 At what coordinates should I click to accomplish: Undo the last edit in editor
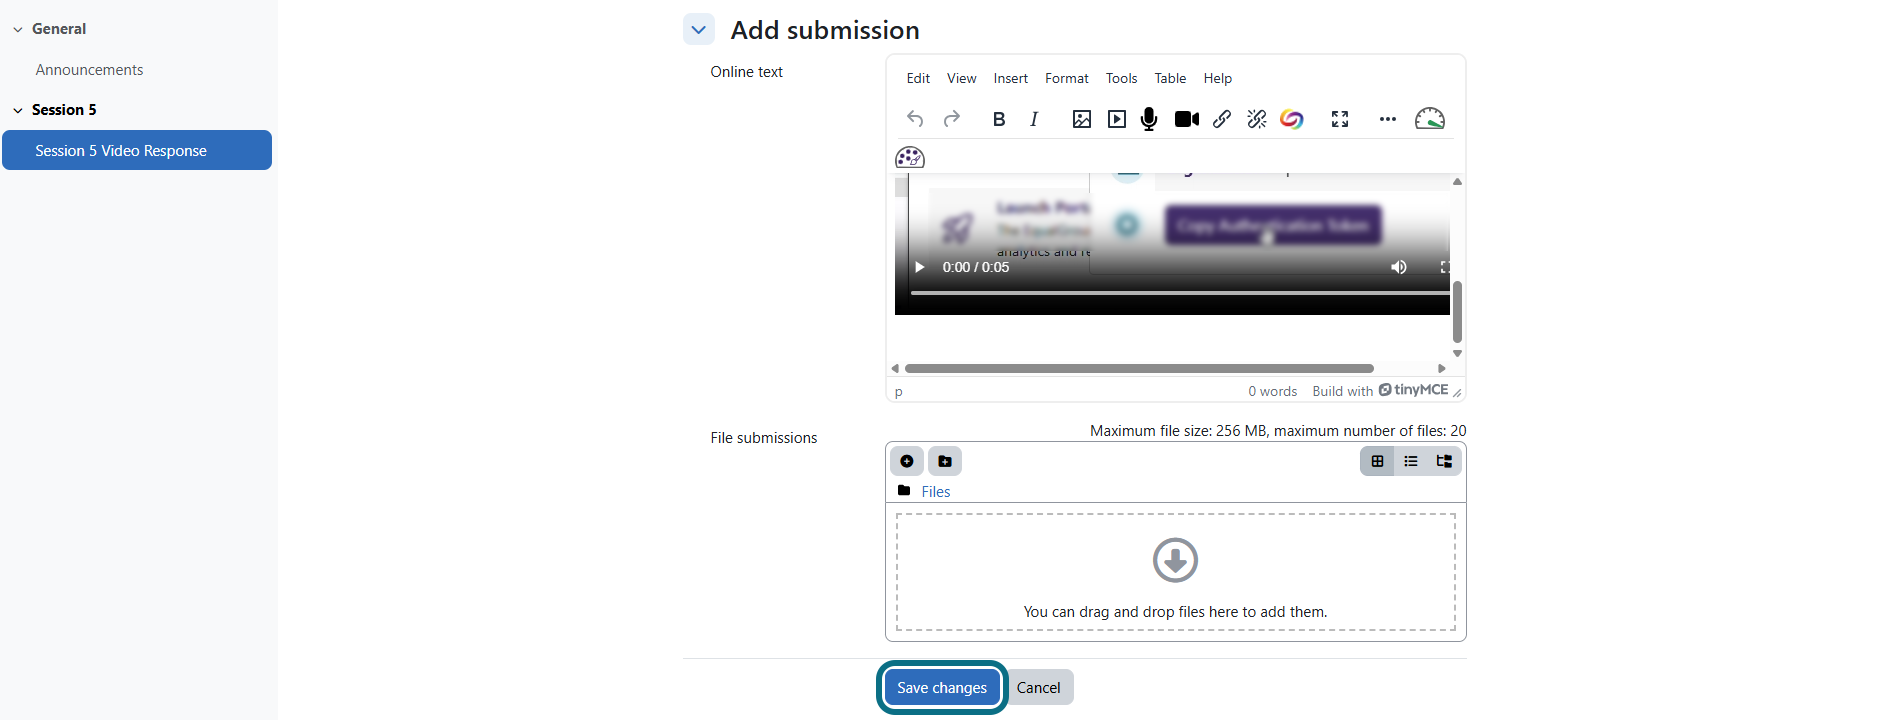915,119
